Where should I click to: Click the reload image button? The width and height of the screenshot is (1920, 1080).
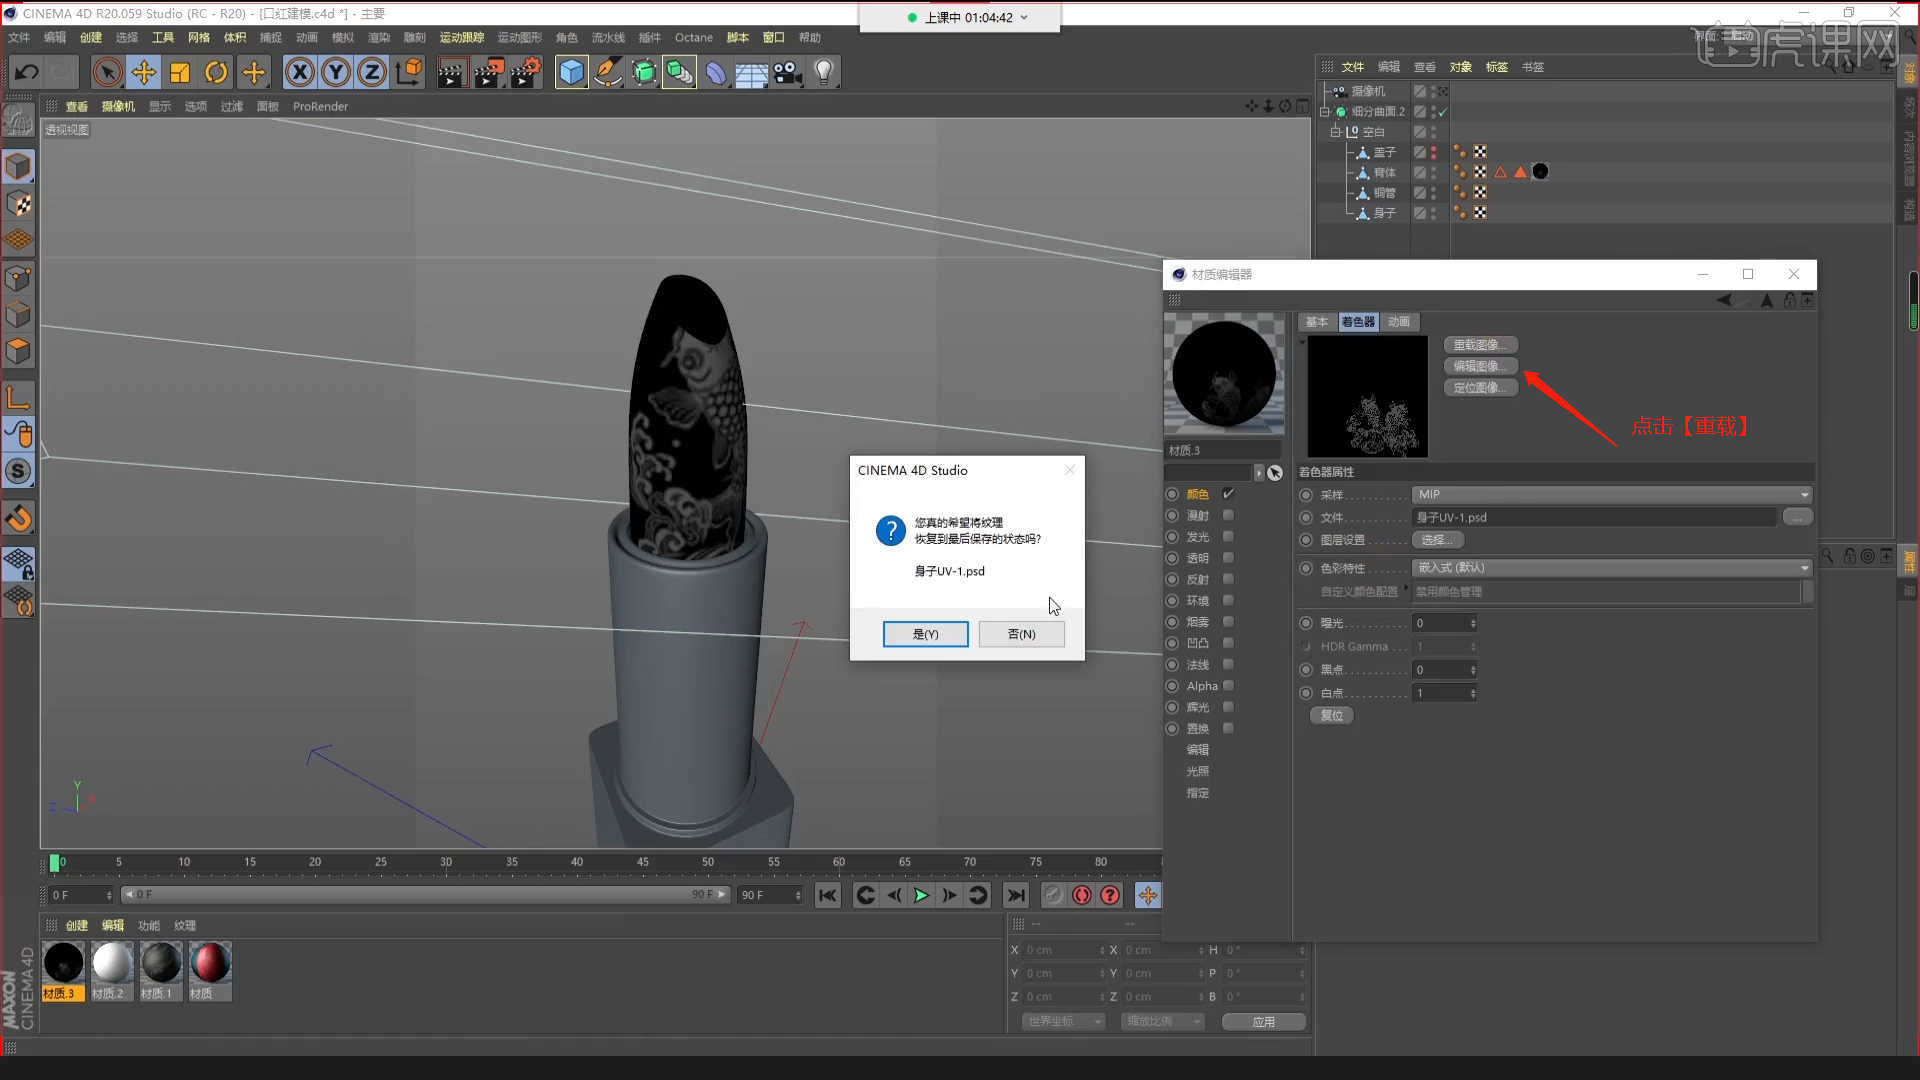[1480, 345]
